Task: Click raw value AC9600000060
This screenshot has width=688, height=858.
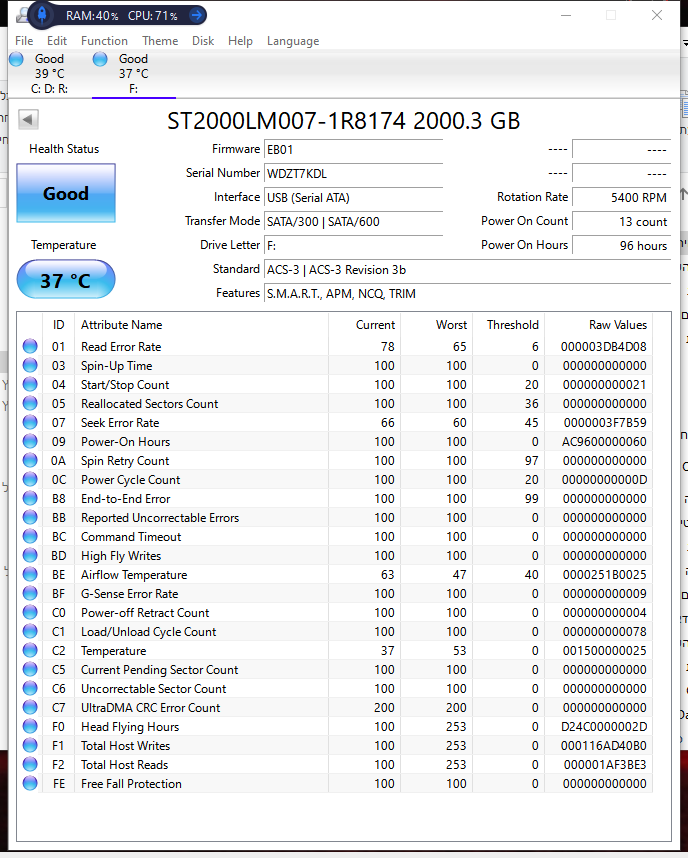Action: 604,442
